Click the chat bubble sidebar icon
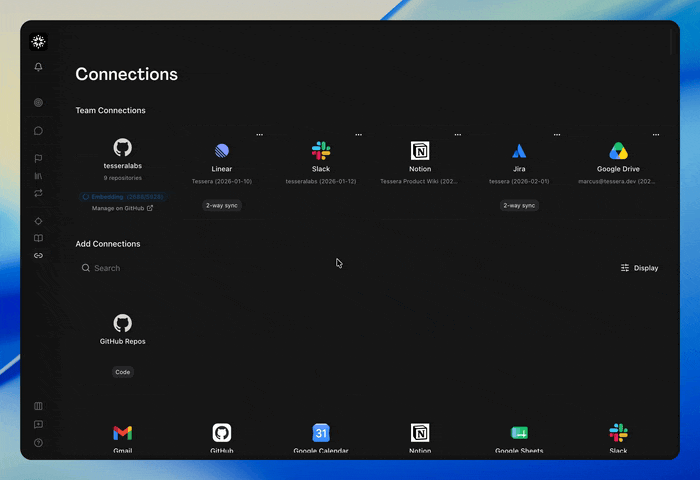The height and width of the screenshot is (480, 700). coord(38,131)
